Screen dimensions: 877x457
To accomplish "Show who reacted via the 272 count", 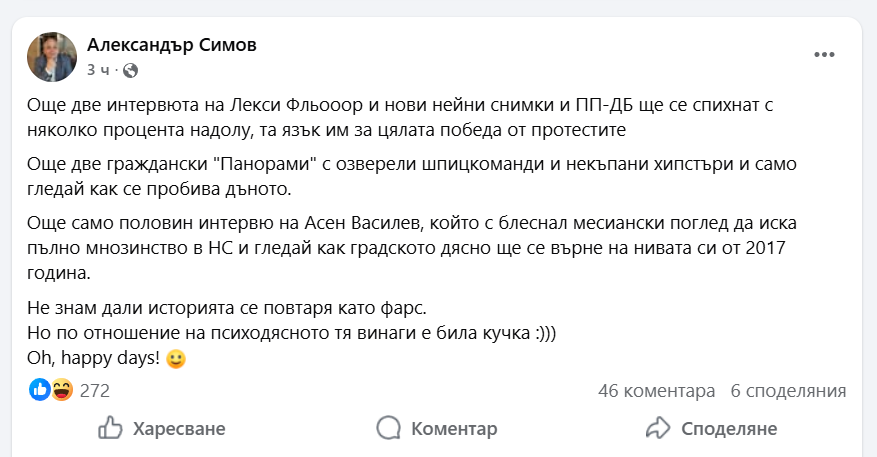I will (x=94, y=391).
